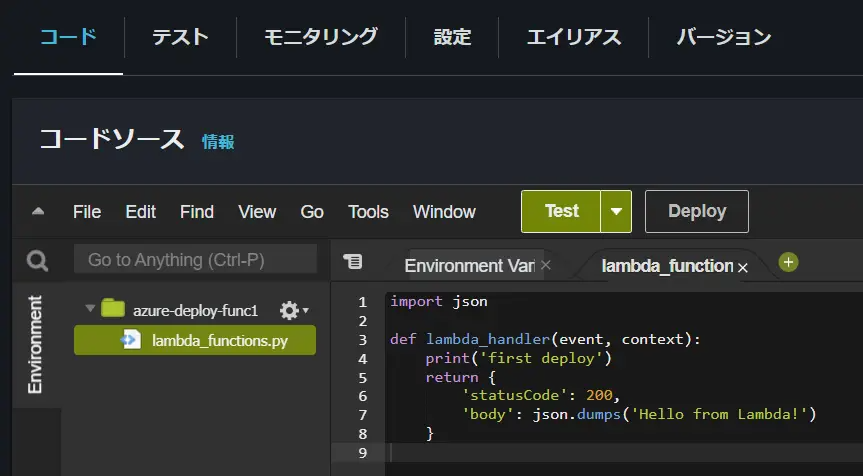
Task: Click the Python file icon for lambda_functions.py
Action: [131, 340]
